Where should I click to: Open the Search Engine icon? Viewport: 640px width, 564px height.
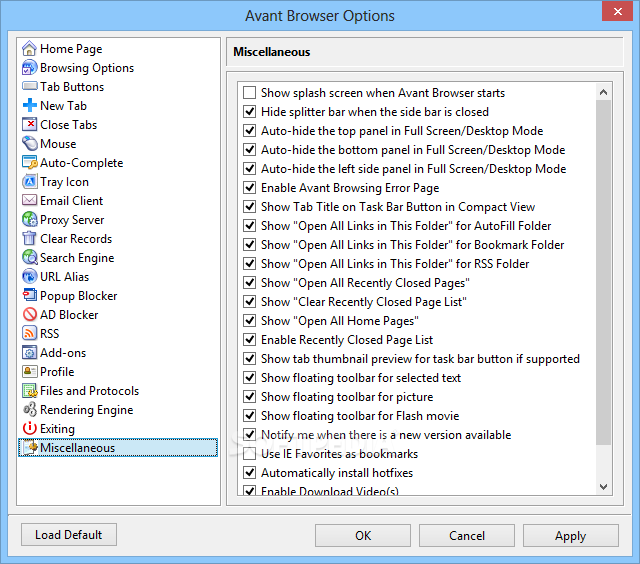[29, 258]
